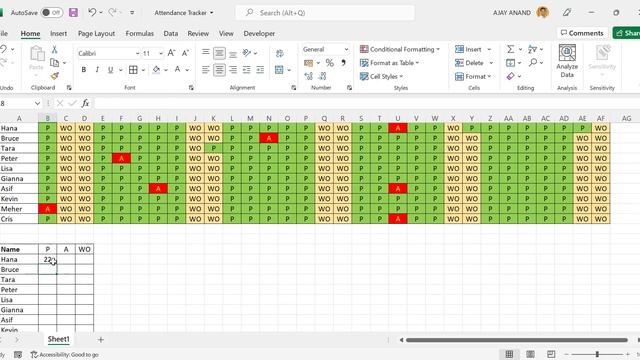Click Increase Decimal icon
The image size is (640, 360).
309,76
